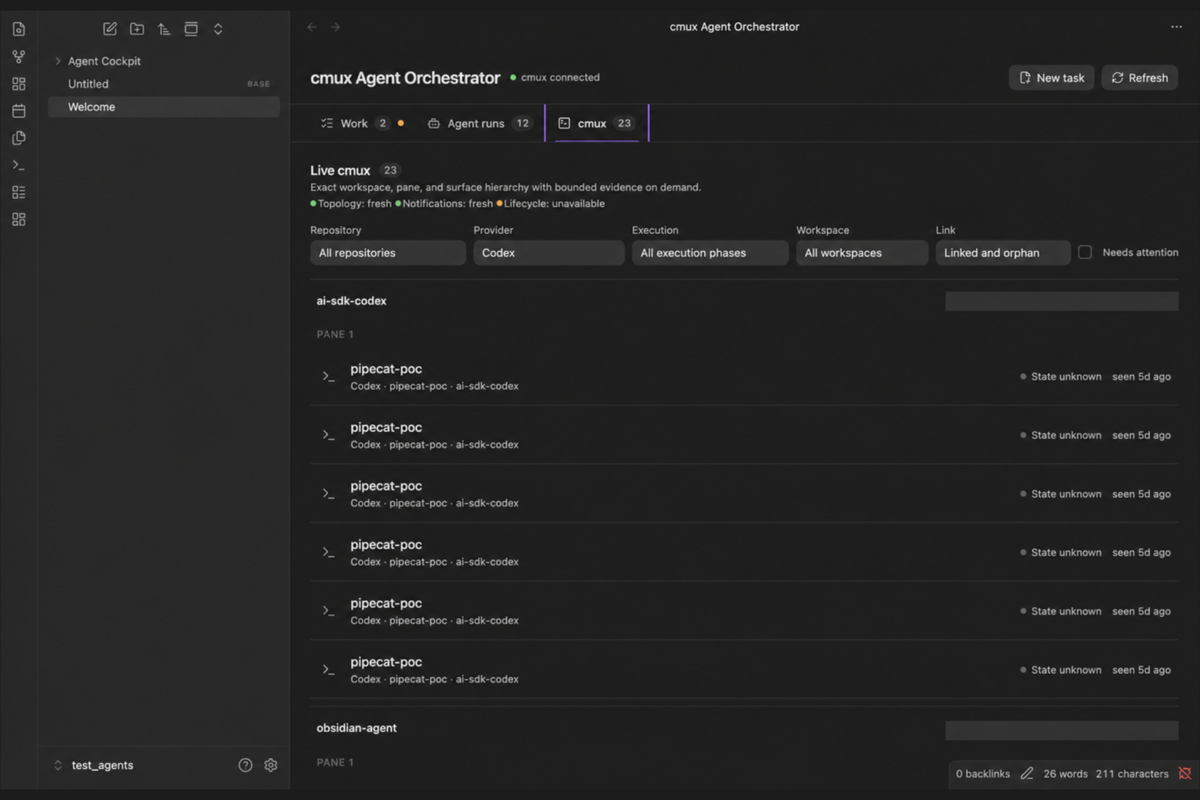Open the Repository dropdown showing All repositories
This screenshot has width=1200, height=800.
point(388,253)
